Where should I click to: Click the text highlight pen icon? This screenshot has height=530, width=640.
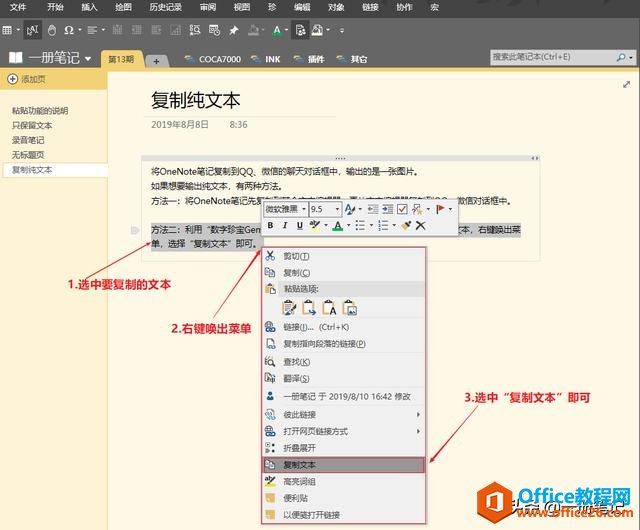coord(315,225)
